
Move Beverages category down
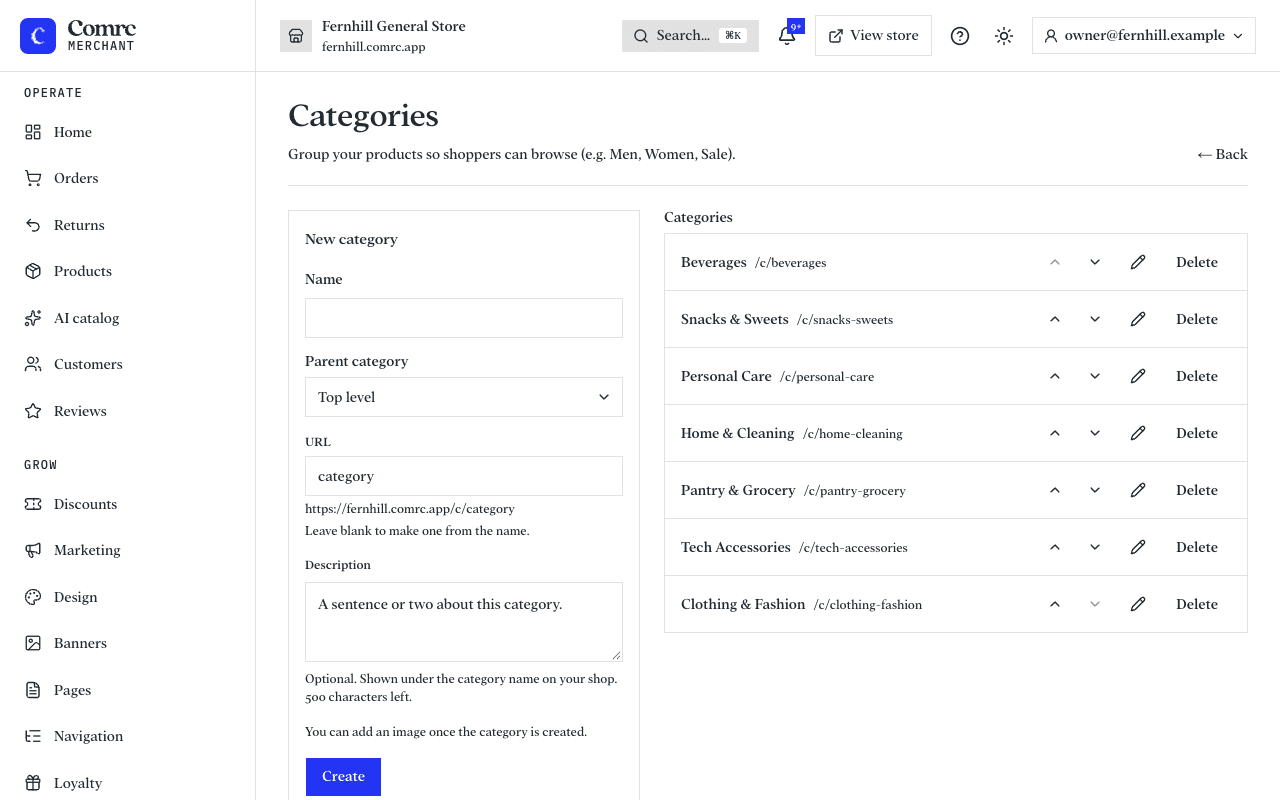(1095, 262)
